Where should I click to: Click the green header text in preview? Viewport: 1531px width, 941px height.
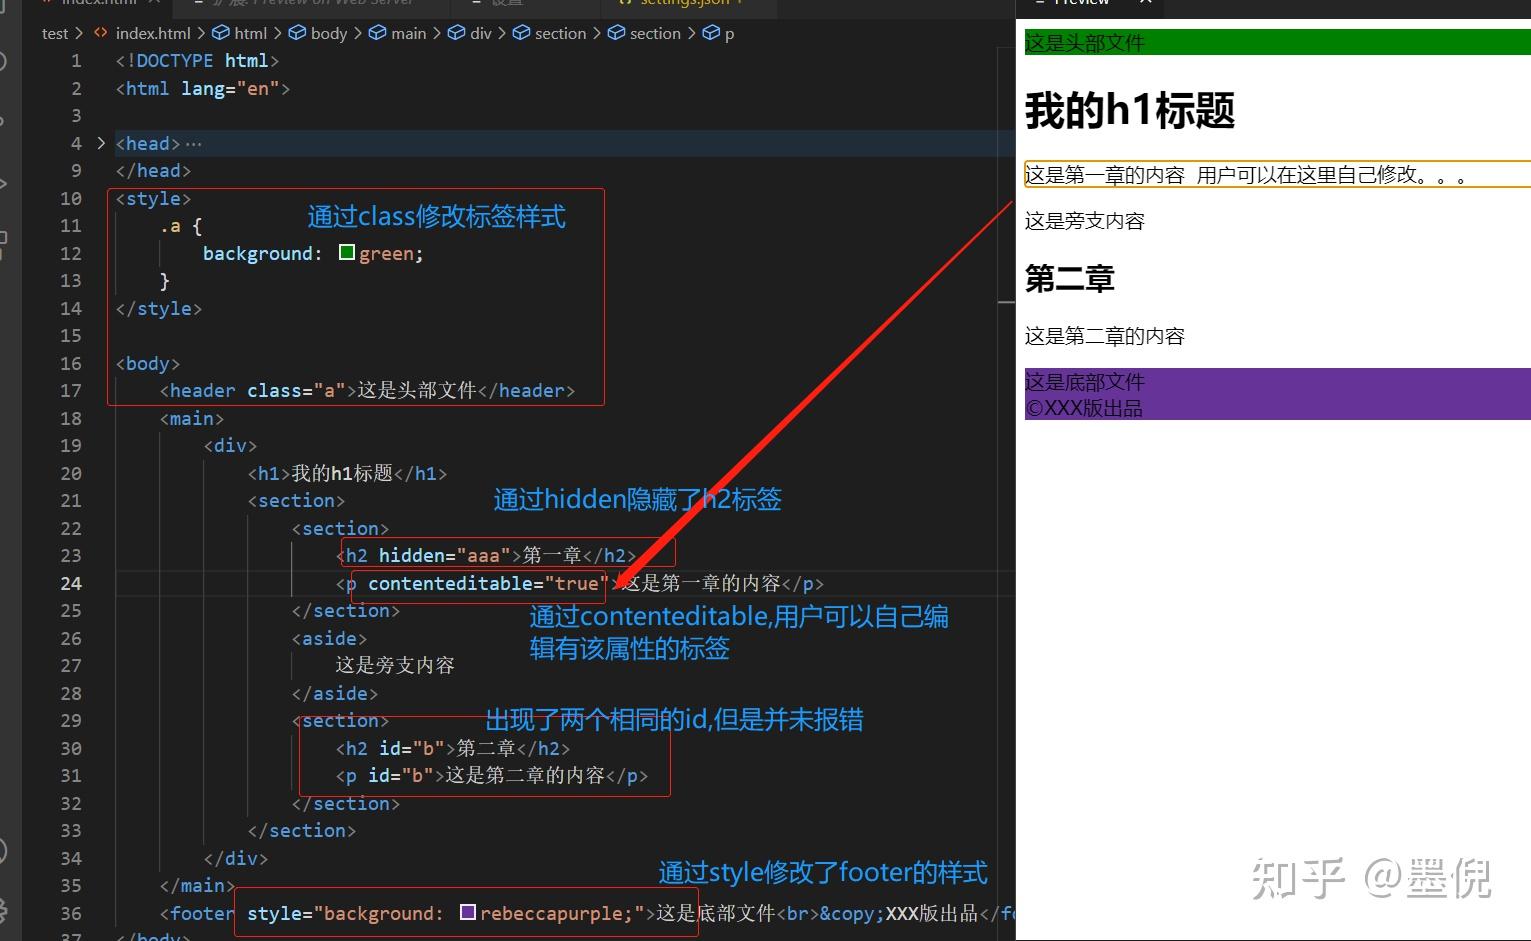(x=1085, y=43)
